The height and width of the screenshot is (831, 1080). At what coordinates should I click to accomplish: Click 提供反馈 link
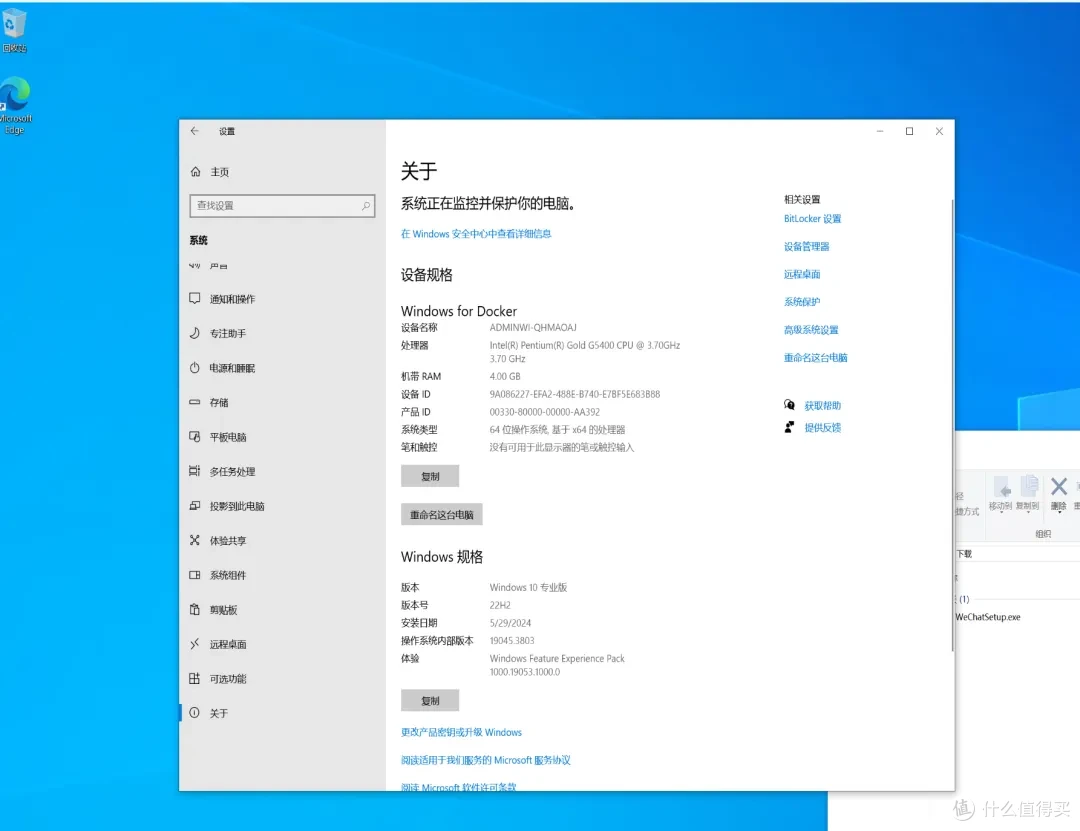[822, 427]
